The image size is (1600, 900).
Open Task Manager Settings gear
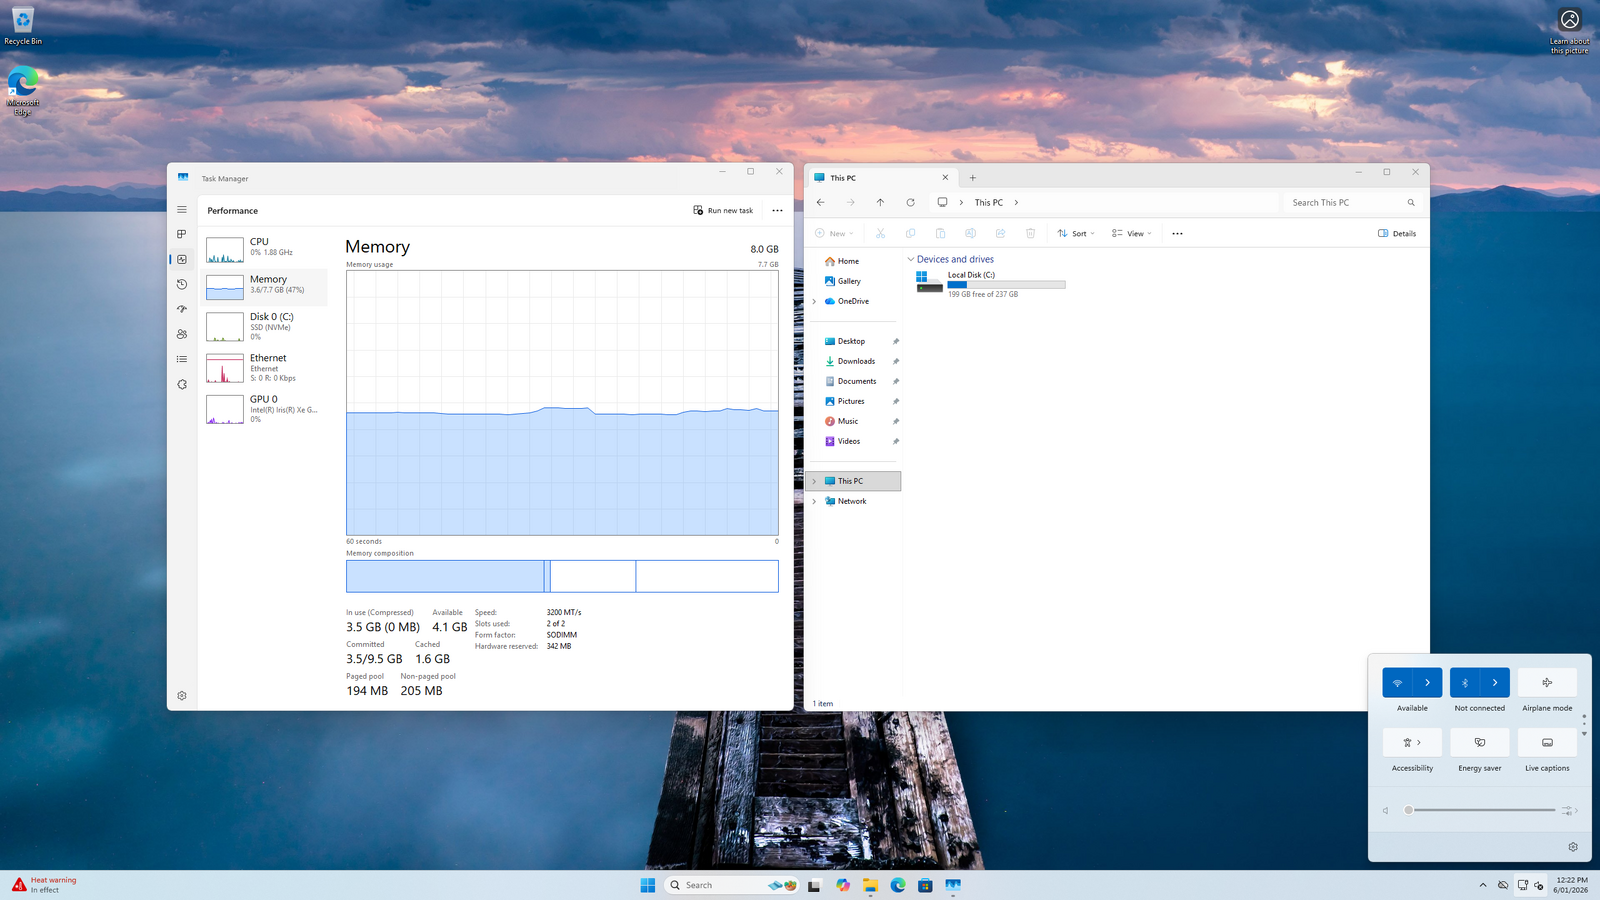[x=182, y=695]
